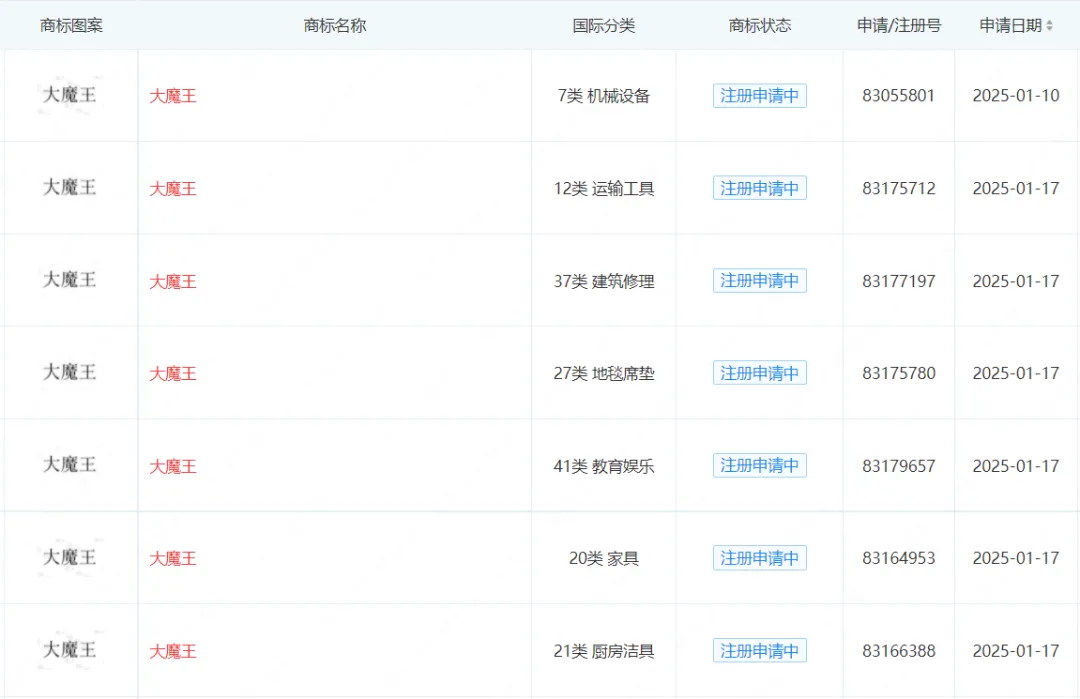Click trademark image in row 83164953
This screenshot has height=699, width=1080.
coord(70,556)
